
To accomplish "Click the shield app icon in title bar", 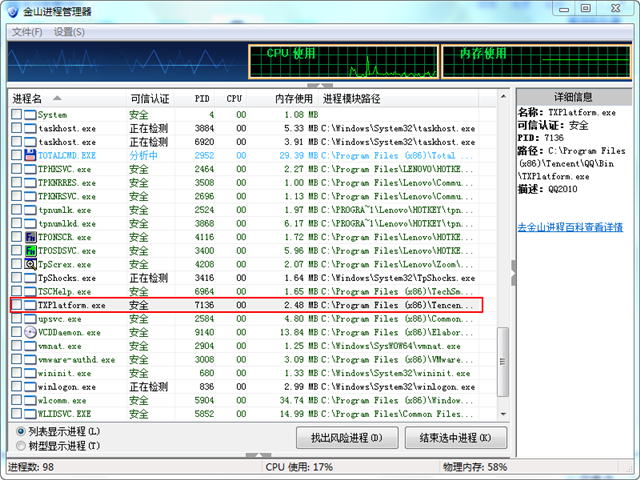I will (13, 11).
